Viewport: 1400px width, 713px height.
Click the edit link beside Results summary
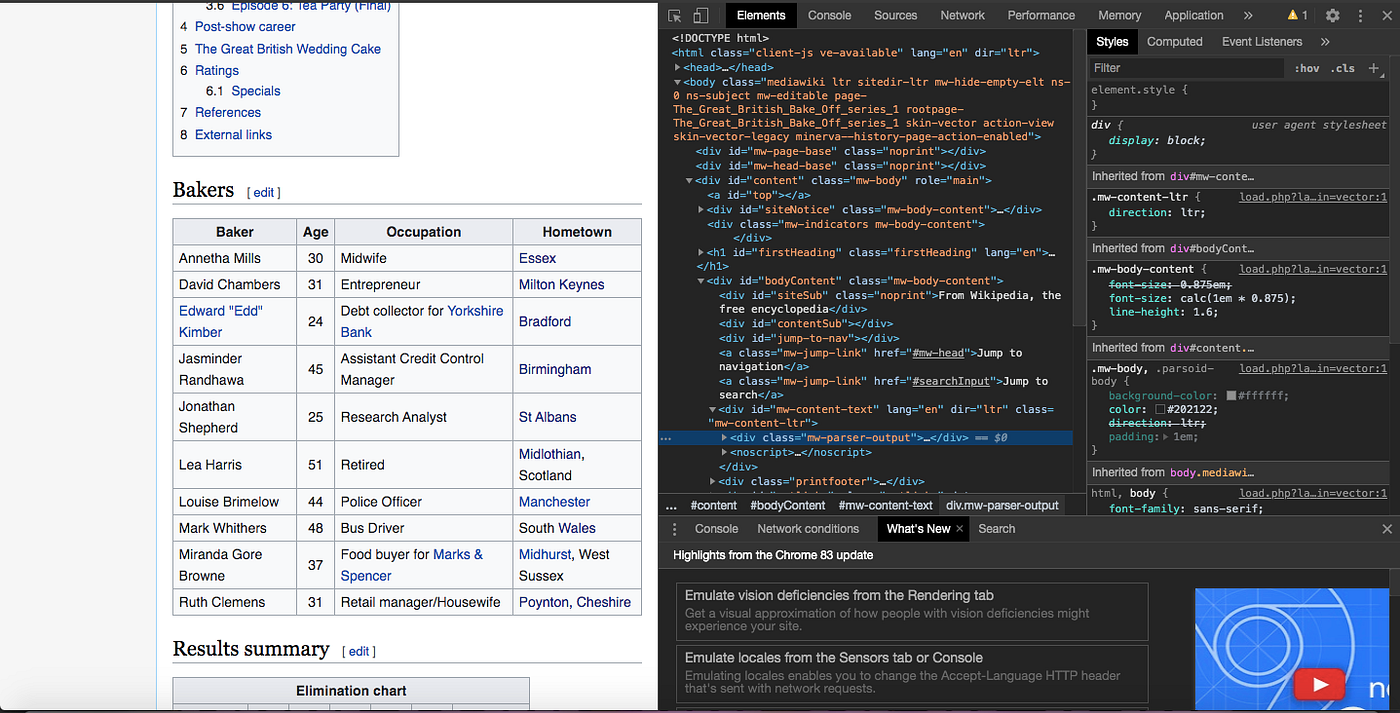pos(359,651)
